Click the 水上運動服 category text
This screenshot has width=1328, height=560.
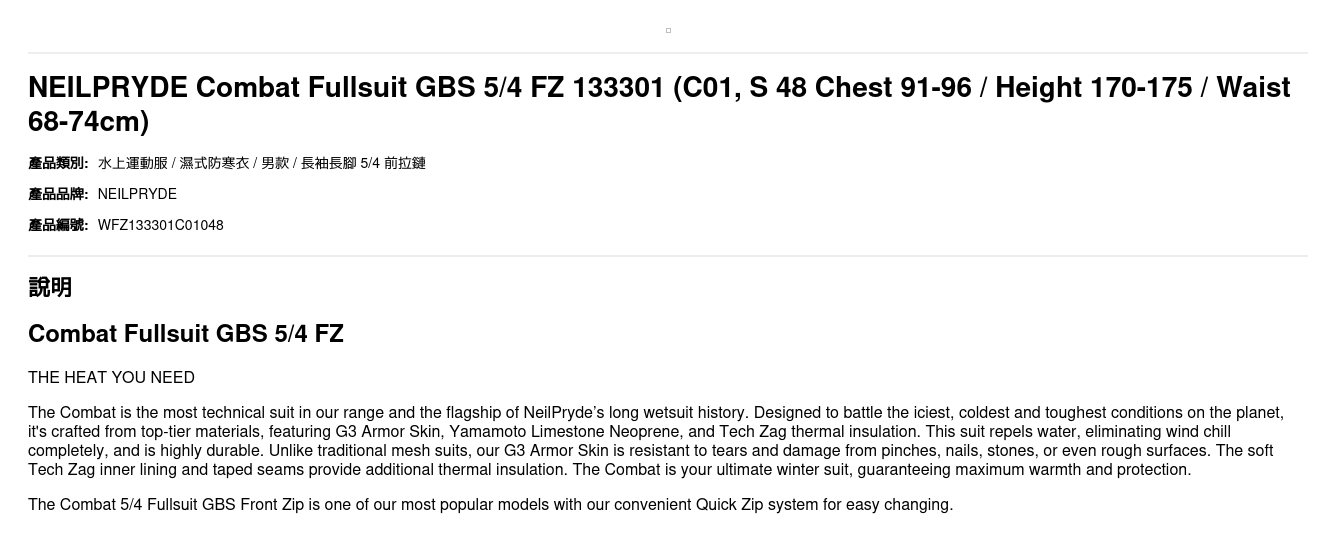(132, 163)
